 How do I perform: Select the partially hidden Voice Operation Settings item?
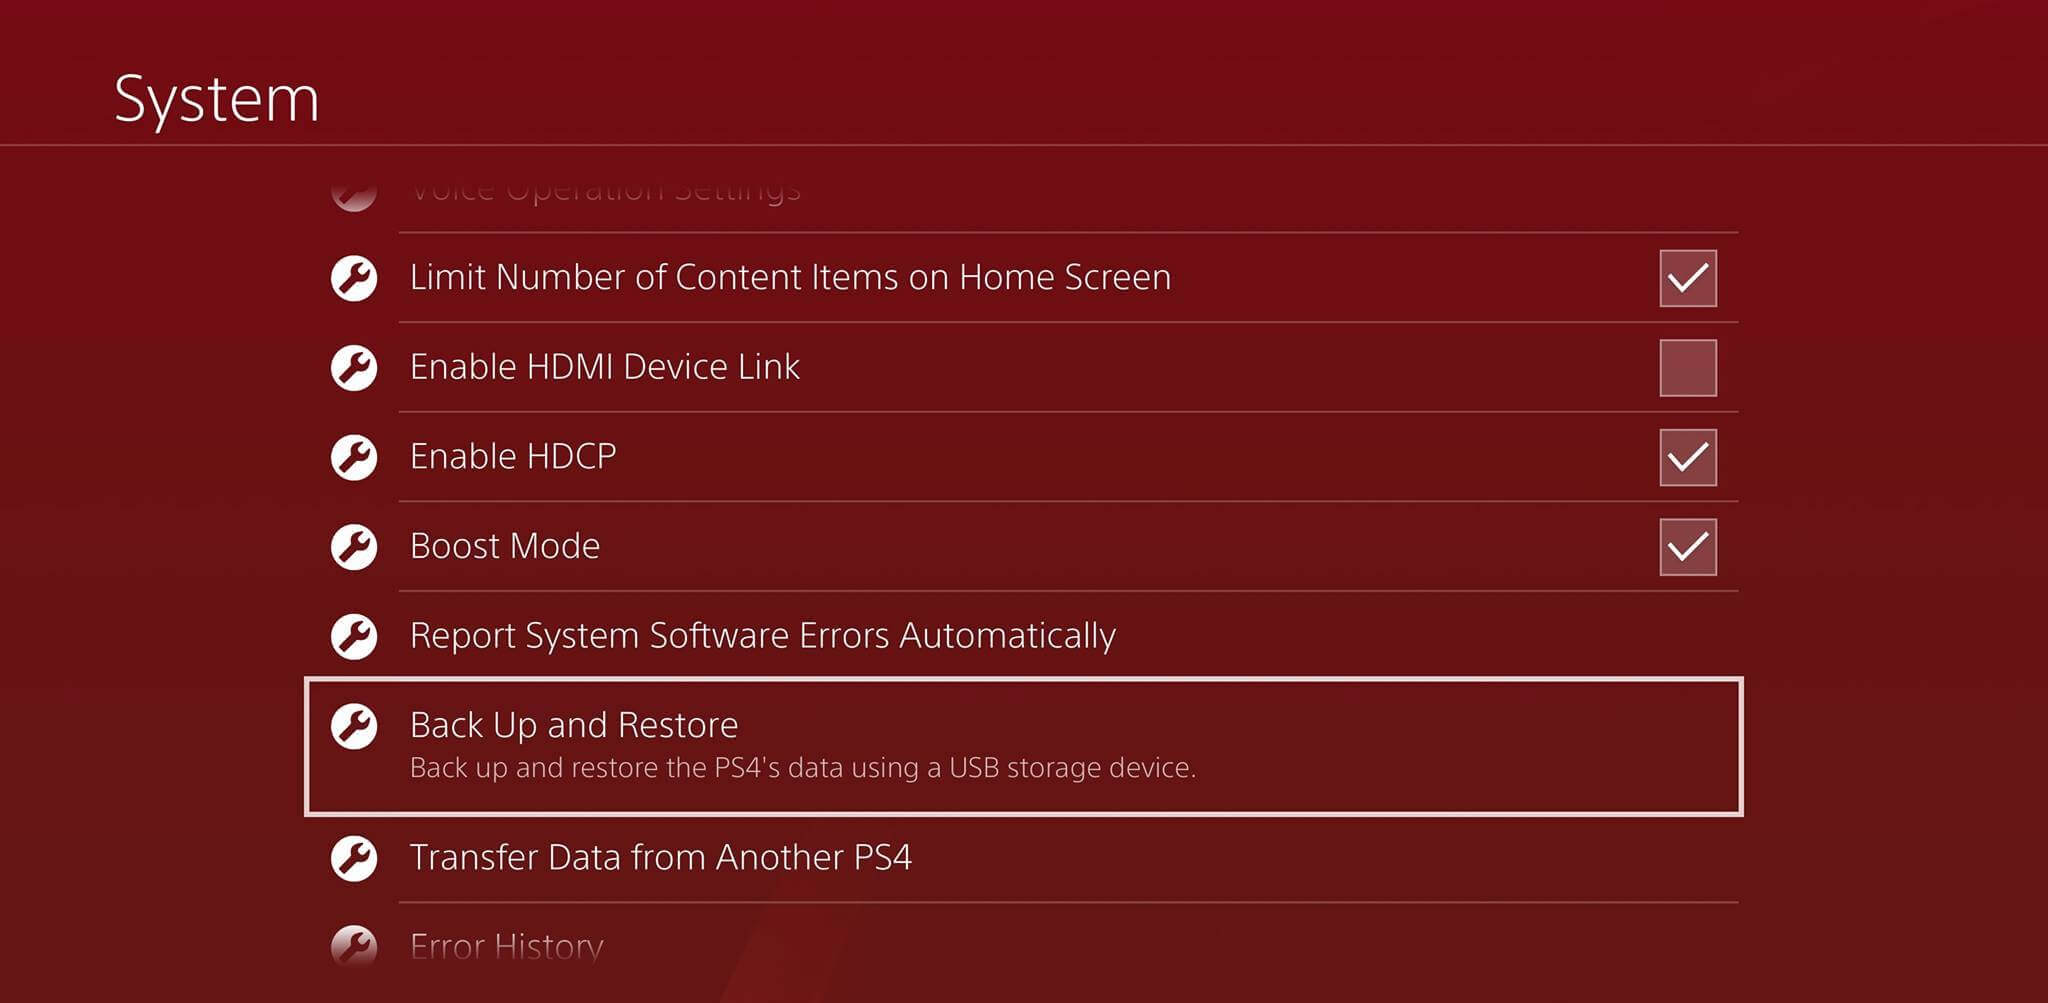coord(605,191)
